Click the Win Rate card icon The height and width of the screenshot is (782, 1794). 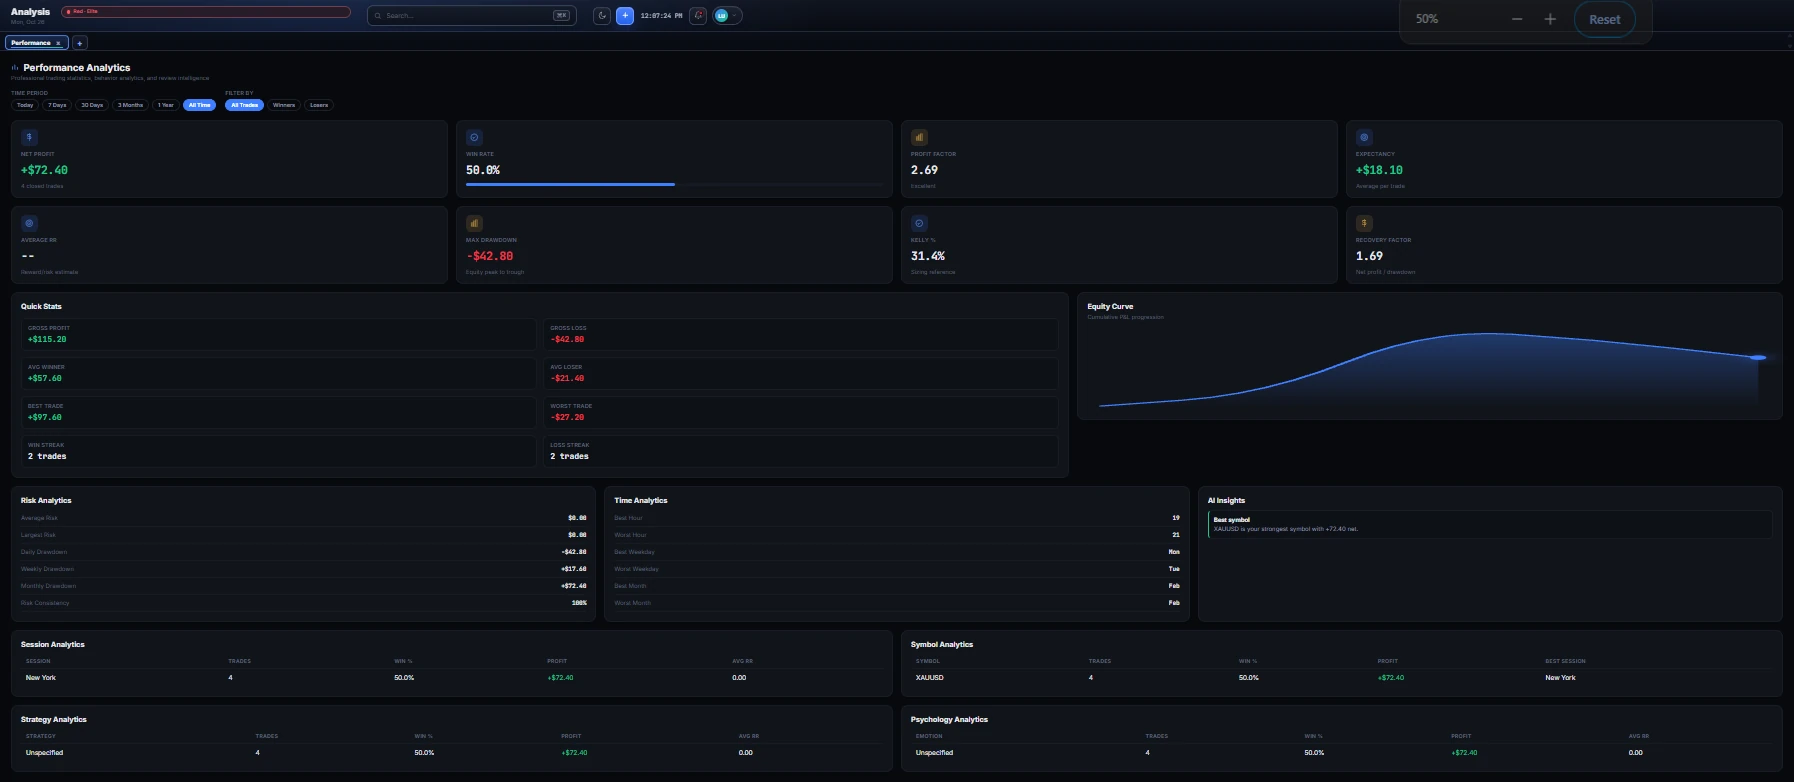pyautogui.click(x=474, y=137)
